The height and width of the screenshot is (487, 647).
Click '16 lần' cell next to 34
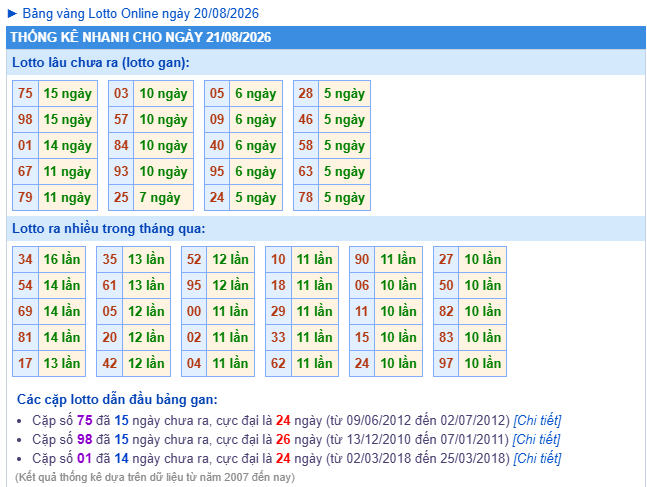62,259
